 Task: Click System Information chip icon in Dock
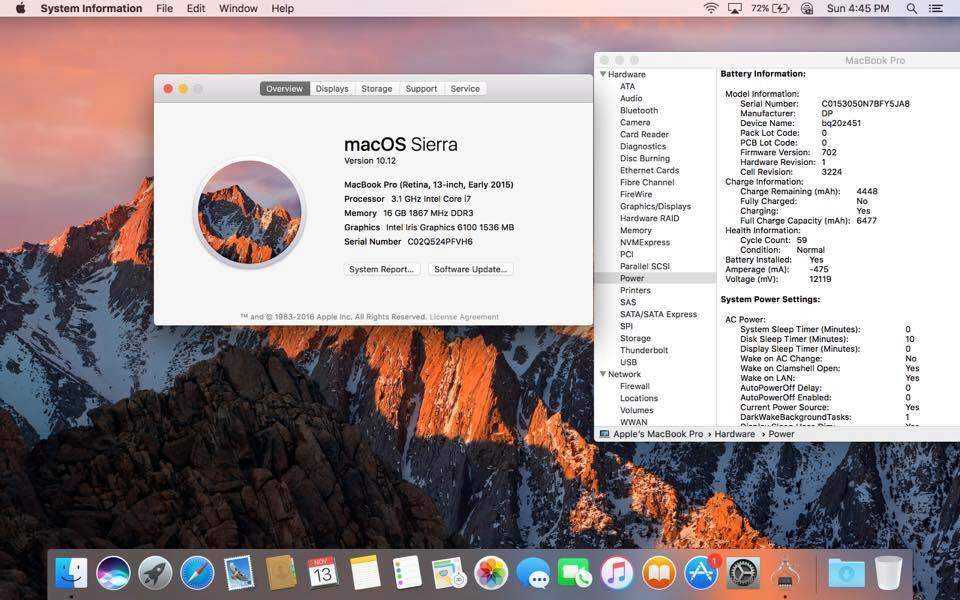785,574
